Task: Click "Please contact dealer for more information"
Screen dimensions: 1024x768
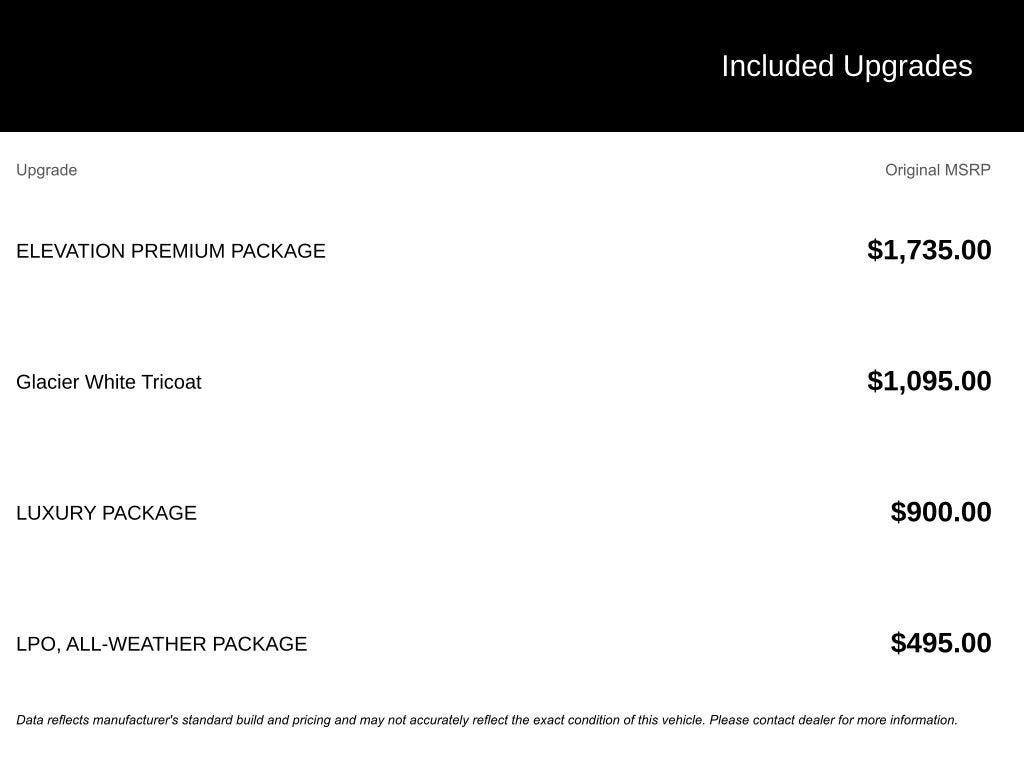Action: click(x=833, y=720)
